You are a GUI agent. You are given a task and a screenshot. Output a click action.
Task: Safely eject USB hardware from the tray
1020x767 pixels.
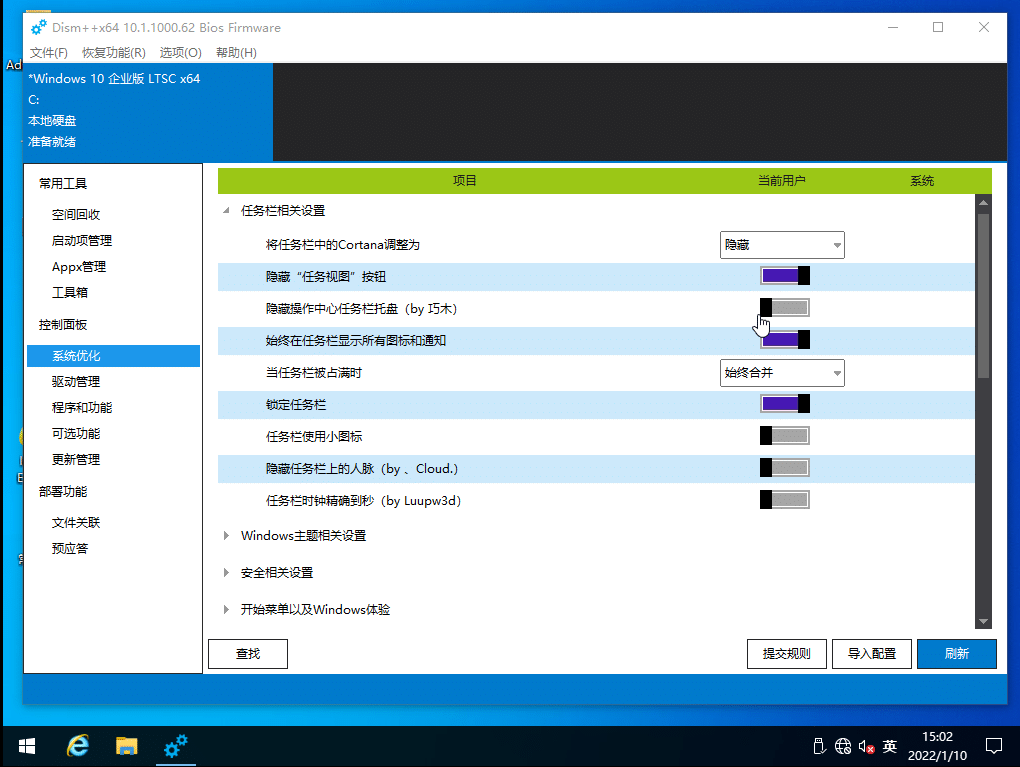[819, 746]
